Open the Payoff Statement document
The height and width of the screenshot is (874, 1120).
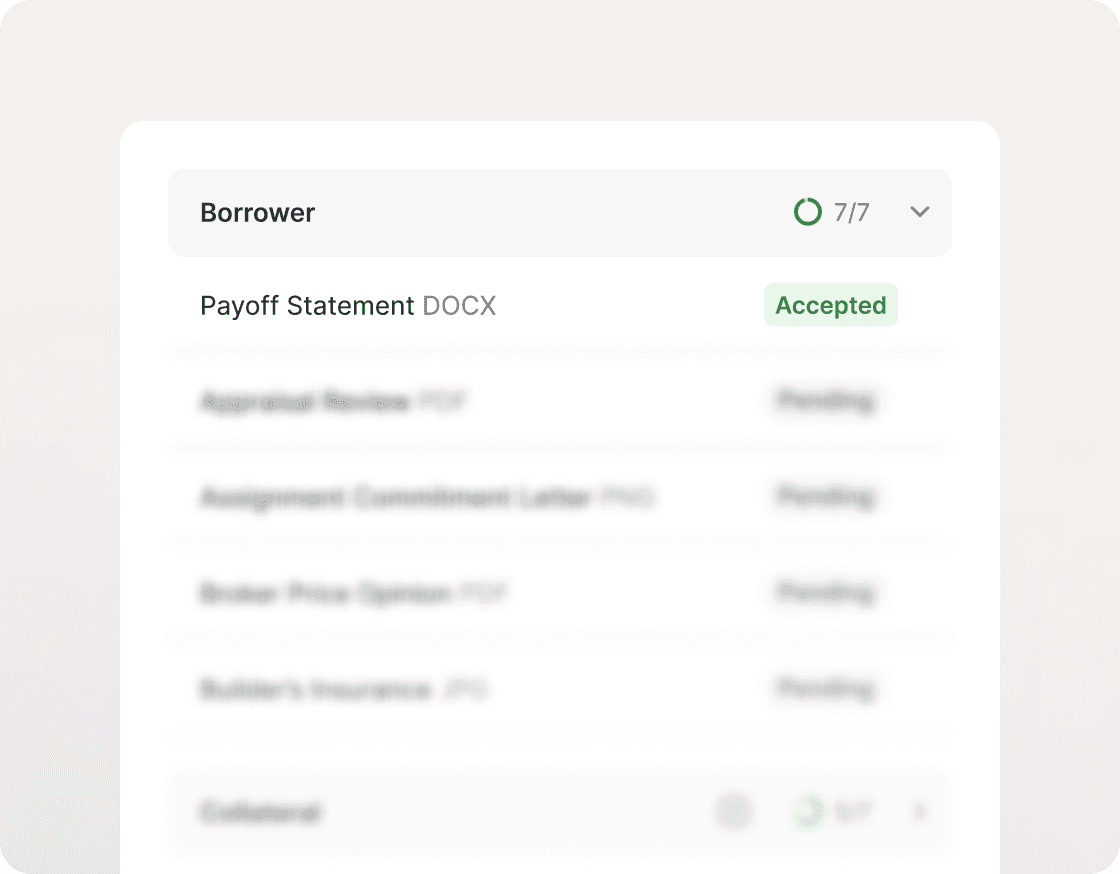(x=307, y=306)
